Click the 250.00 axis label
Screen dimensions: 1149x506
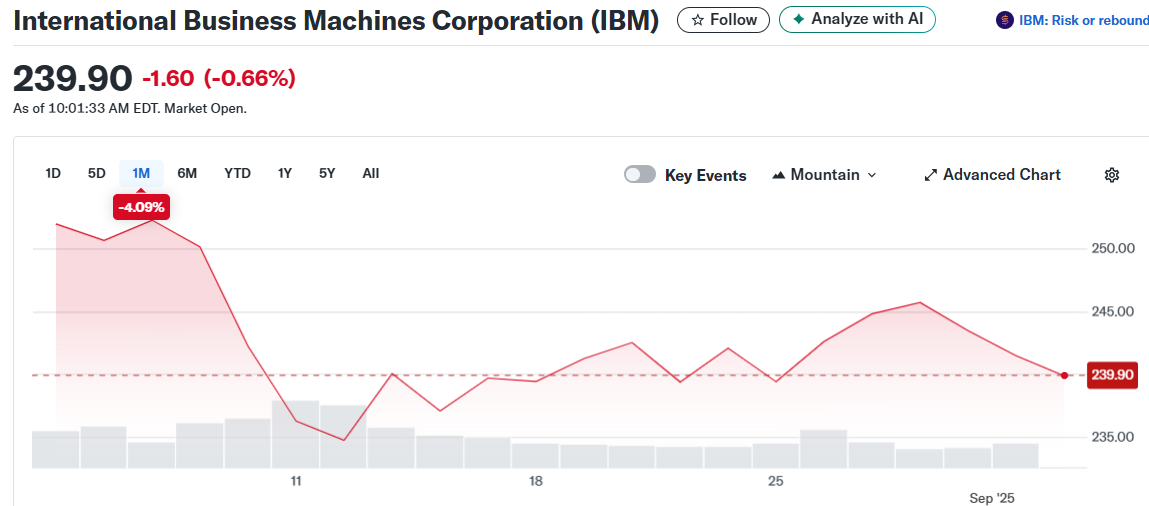[1112, 249]
